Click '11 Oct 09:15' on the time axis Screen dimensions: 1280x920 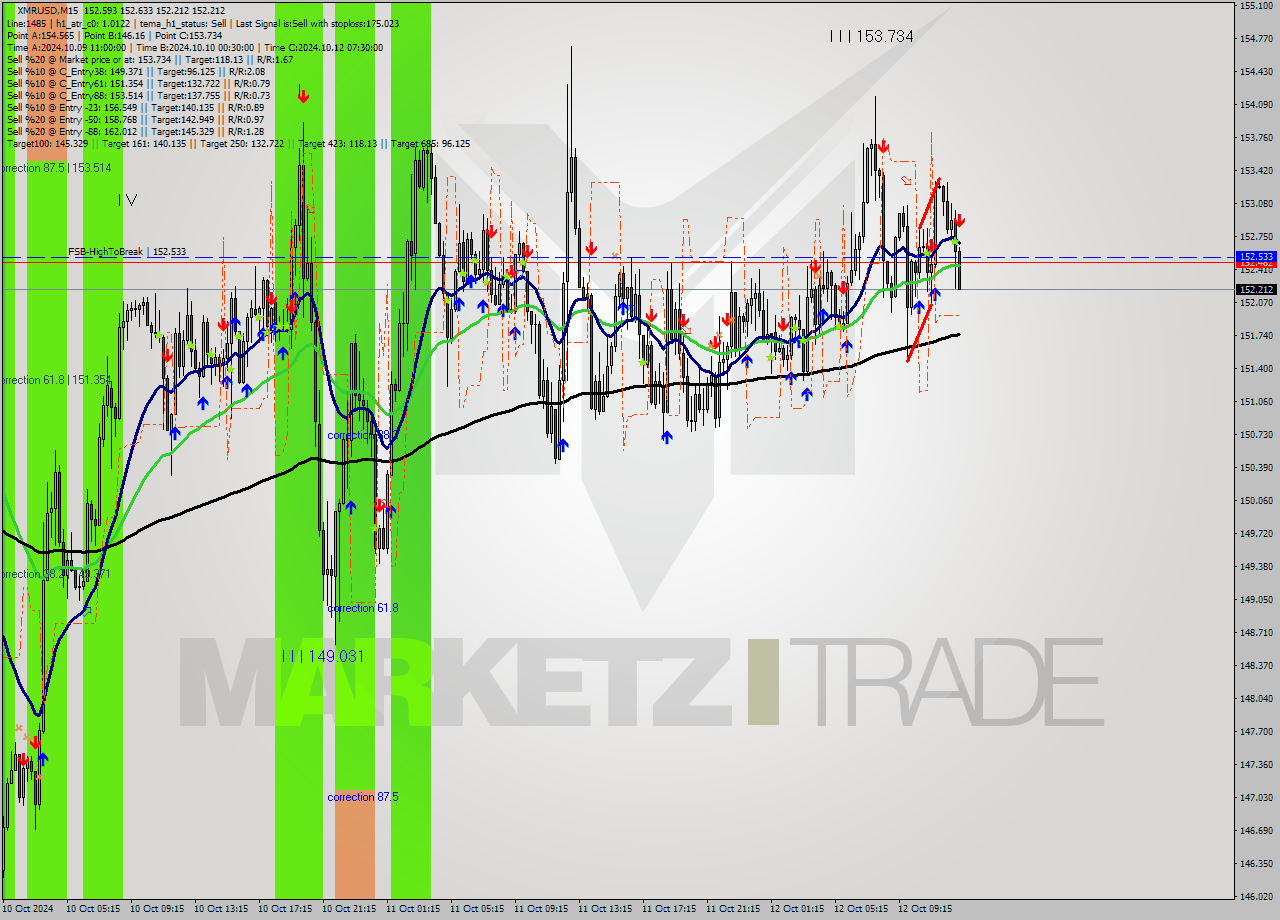[541, 909]
